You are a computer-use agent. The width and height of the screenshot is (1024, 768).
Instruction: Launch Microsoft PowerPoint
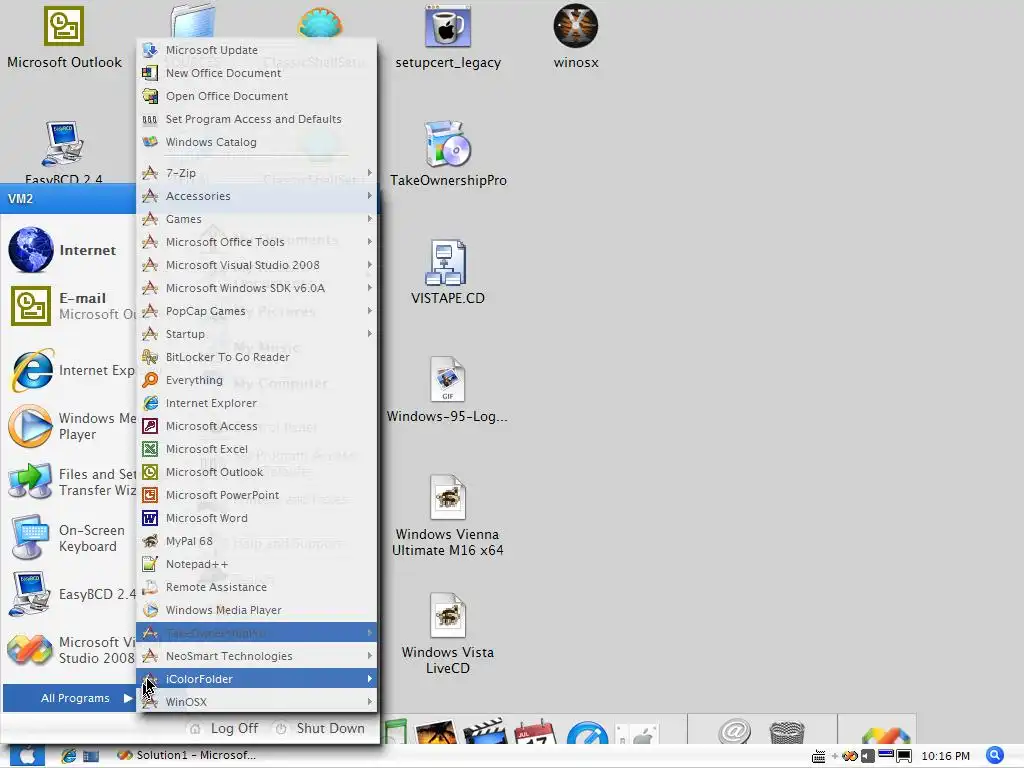point(257,494)
